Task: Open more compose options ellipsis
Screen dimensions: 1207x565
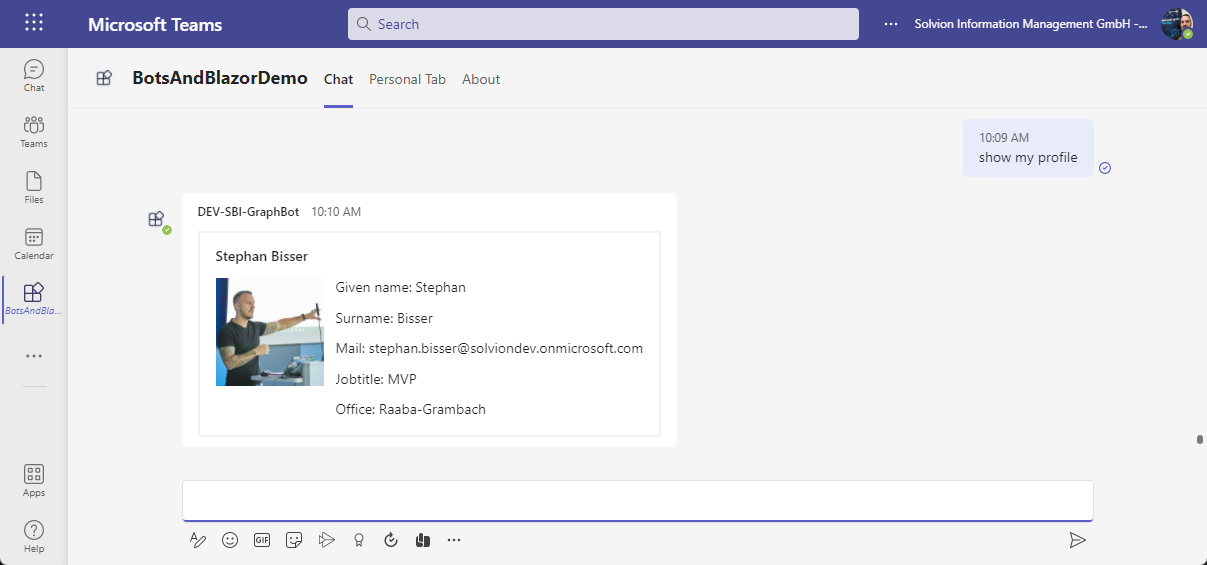Action: click(454, 540)
